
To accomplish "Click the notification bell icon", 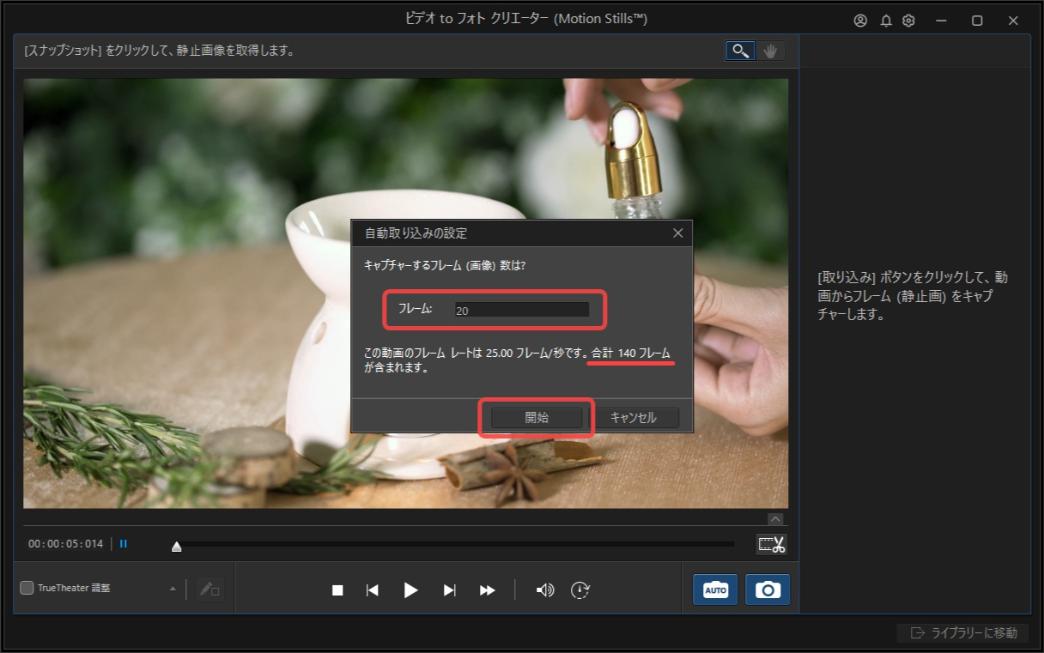I will click(886, 19).
